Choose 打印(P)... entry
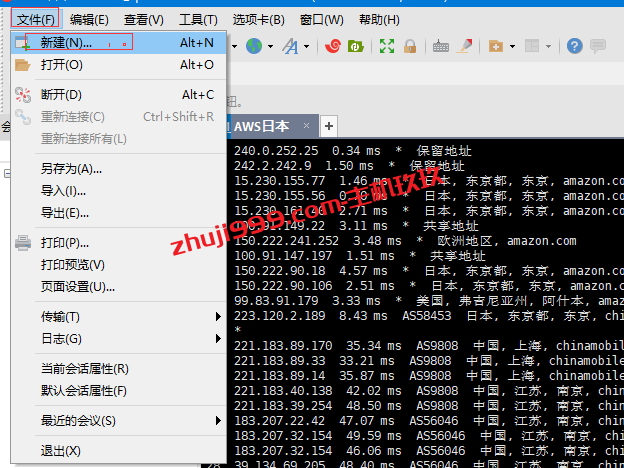This screenshot has height=468, width=624. 119,243
